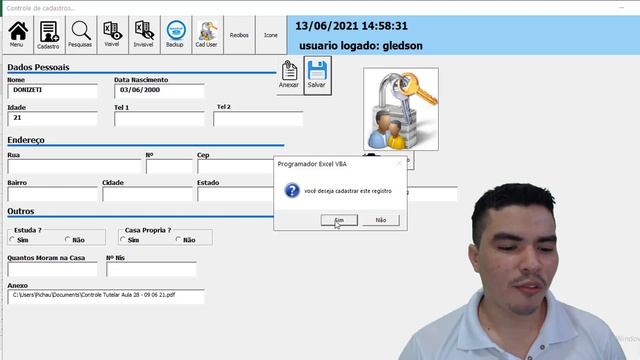
Task: Run the Backup icon
Action: (x=176, y=35)
